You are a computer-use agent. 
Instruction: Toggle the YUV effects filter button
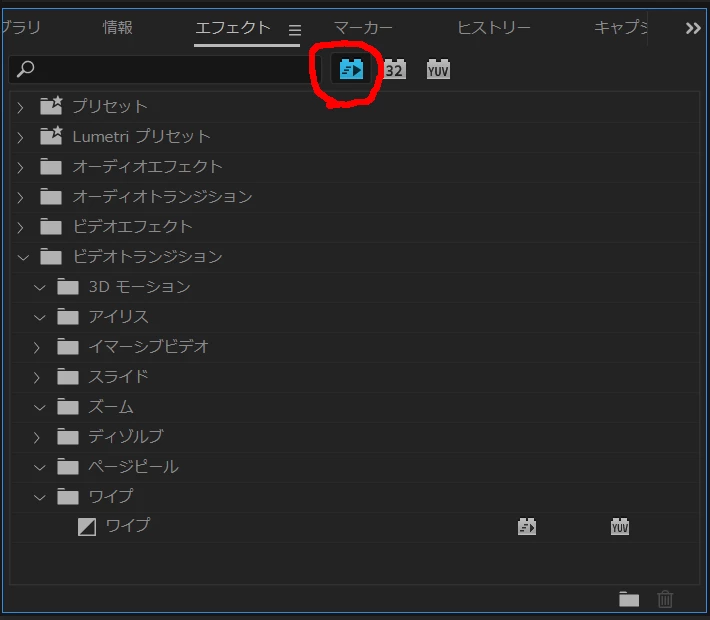click(x=438, y=70)
